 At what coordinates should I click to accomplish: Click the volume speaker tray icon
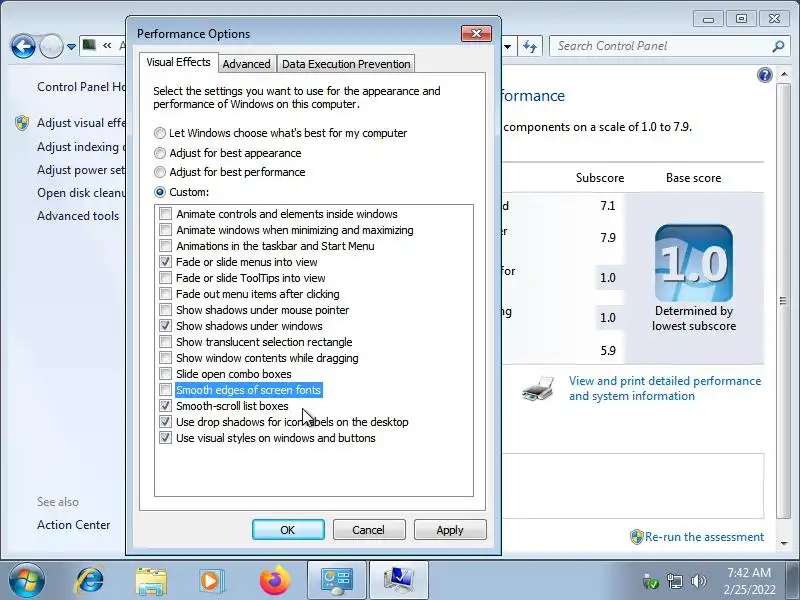click(x=698, y=581)
